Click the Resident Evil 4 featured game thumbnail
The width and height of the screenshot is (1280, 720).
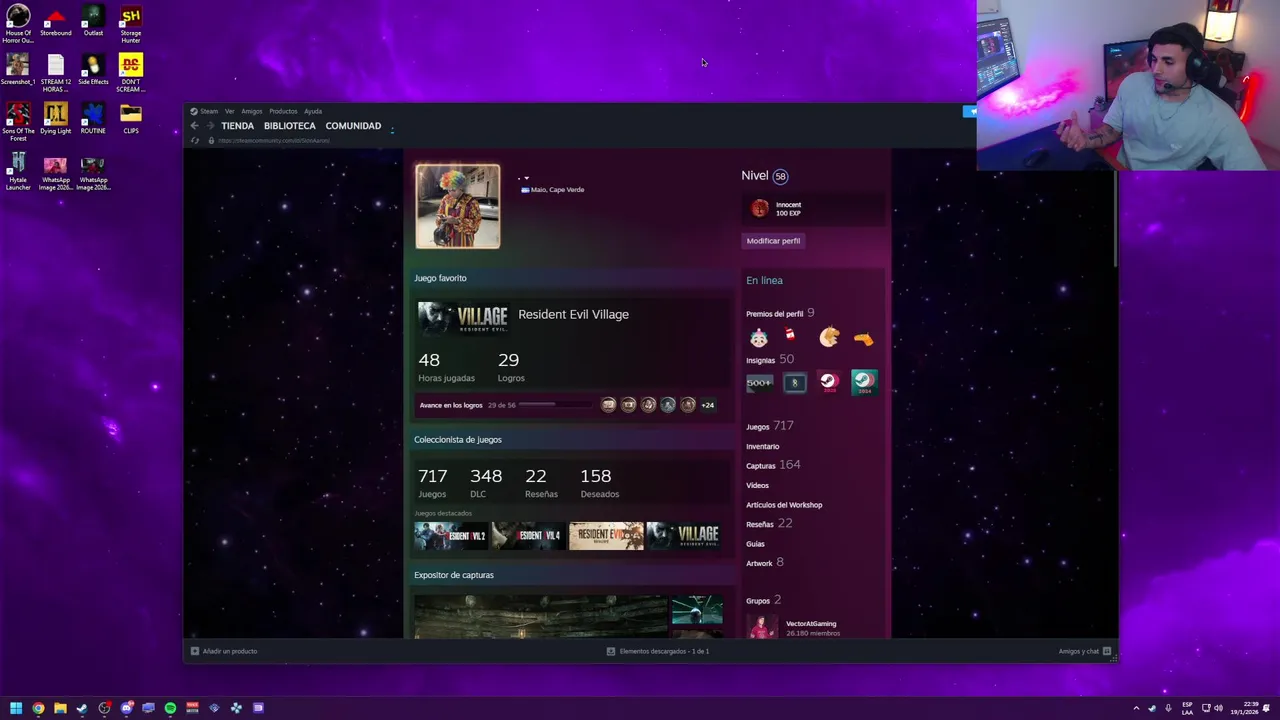click(529, 536)
